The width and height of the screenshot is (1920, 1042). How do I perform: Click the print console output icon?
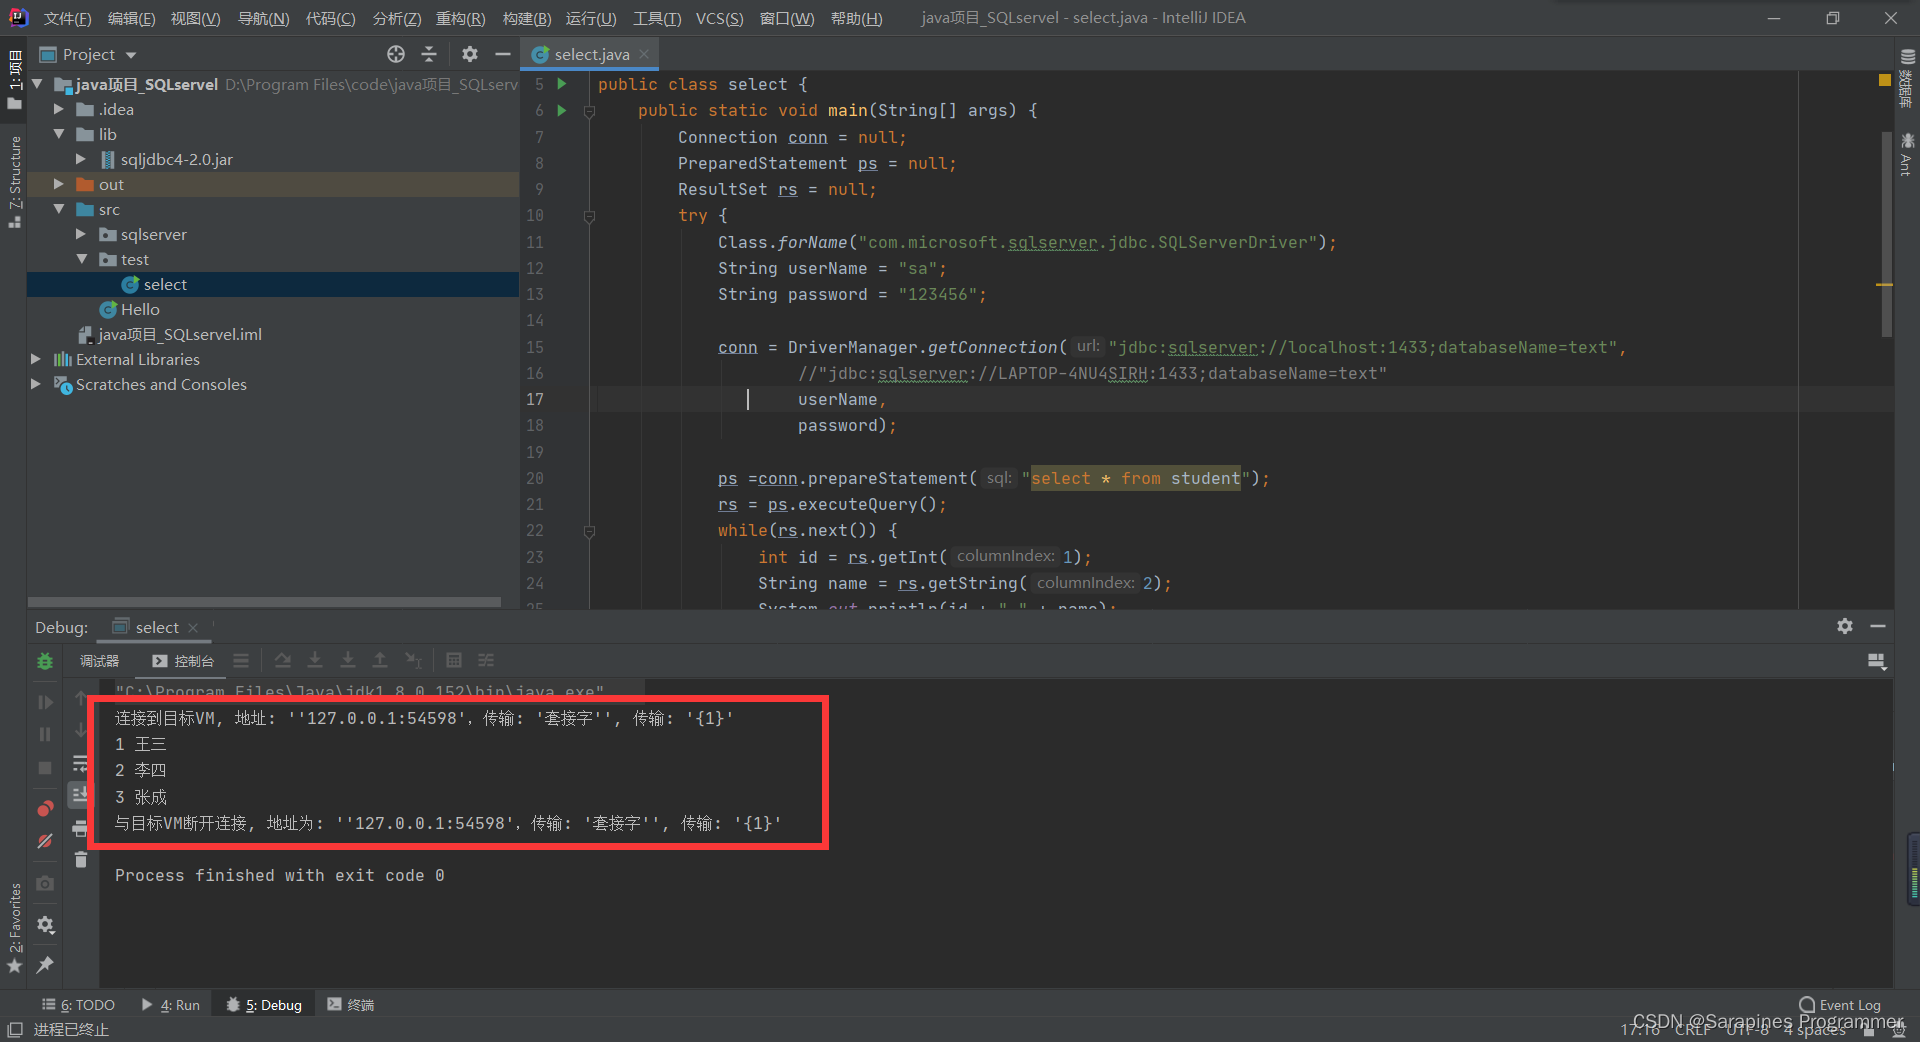coord(81,828)
